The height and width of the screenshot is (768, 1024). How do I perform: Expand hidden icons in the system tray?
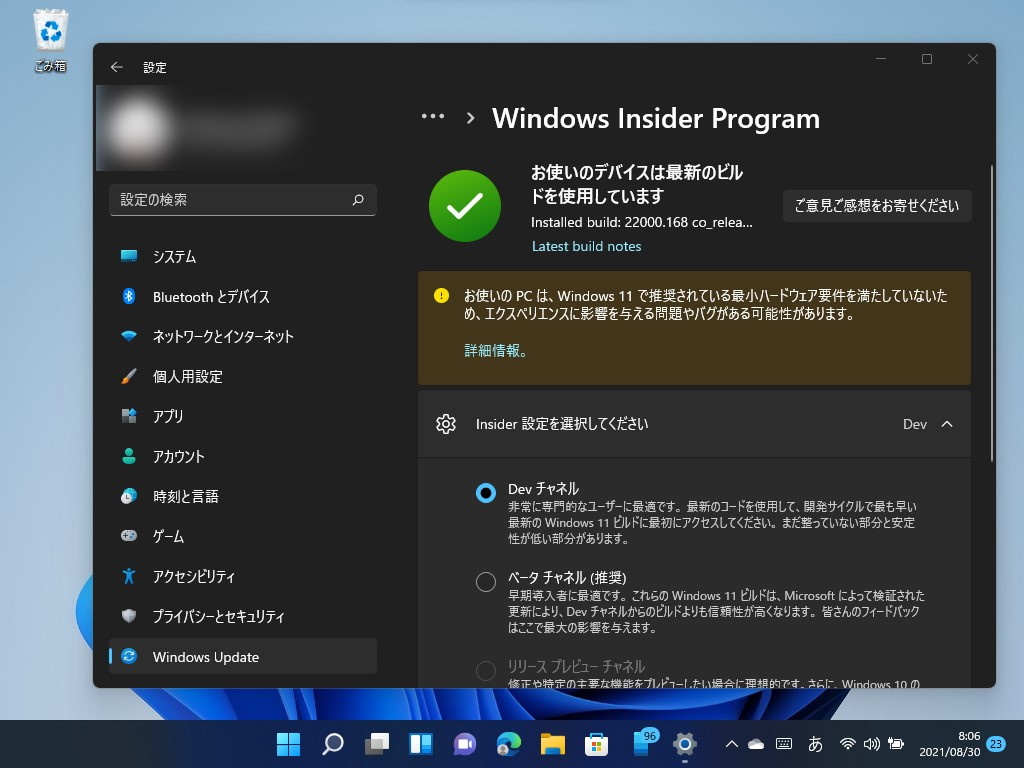coord(731,744)
